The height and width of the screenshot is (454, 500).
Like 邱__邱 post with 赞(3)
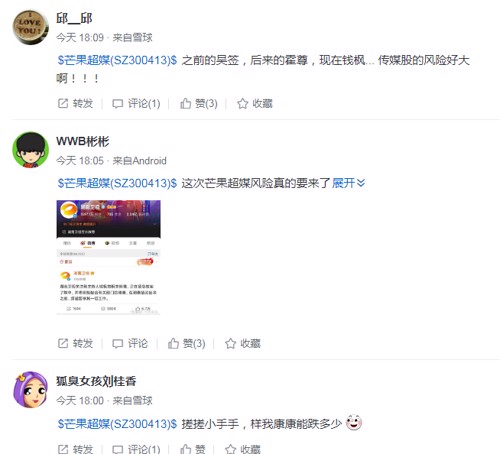199,104
